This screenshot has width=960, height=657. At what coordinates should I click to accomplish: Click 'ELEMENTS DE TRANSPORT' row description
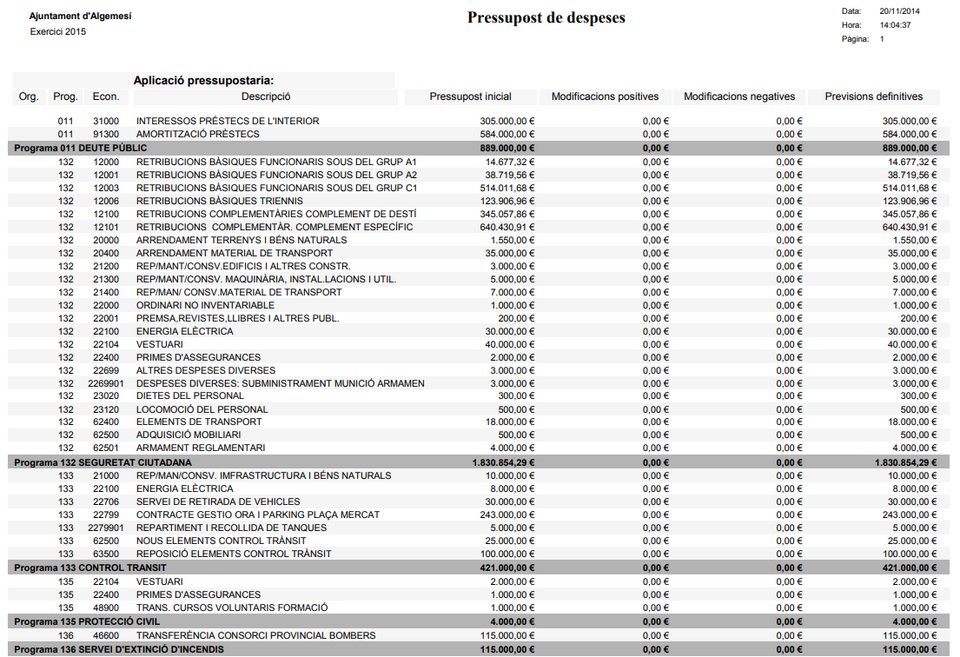click(199, 422)
